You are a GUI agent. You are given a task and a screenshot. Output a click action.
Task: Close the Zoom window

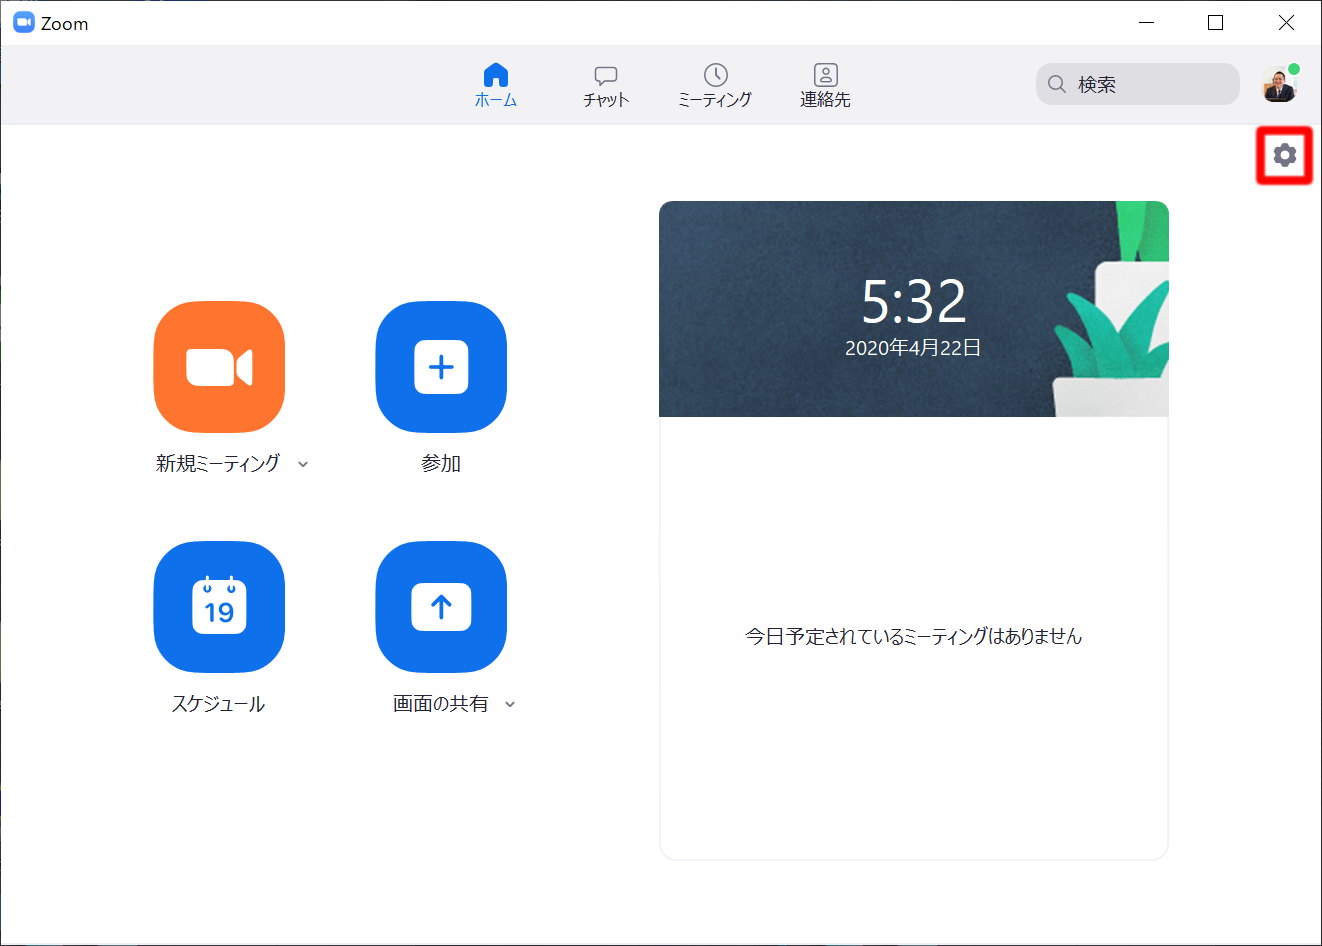coord(1286,23)
